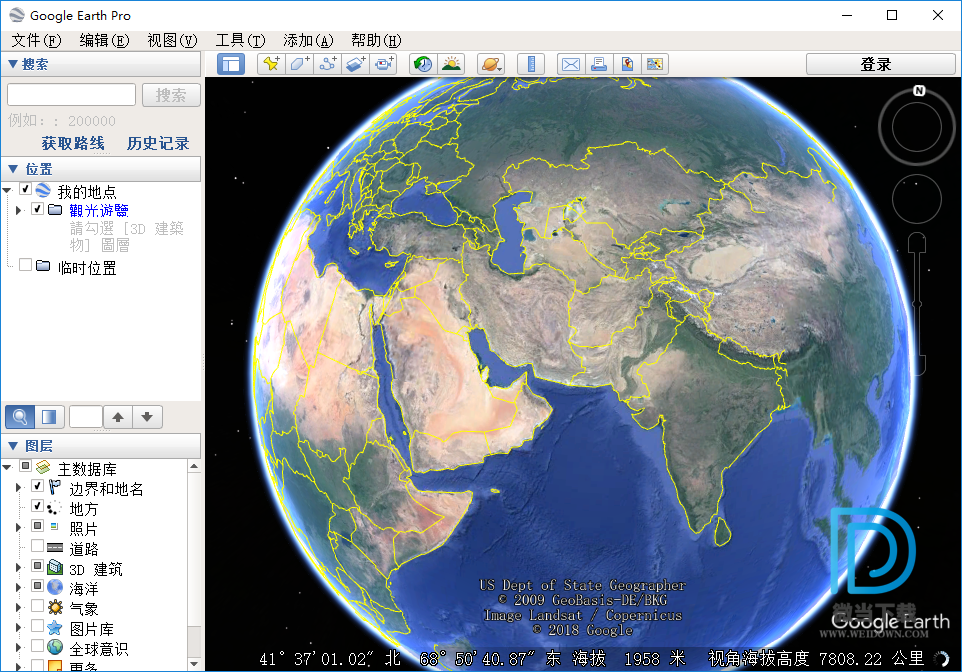This screenshot has width=962, height=672.
Task: Toggle sunlight across landscape icon
Action: pos(452,64)
